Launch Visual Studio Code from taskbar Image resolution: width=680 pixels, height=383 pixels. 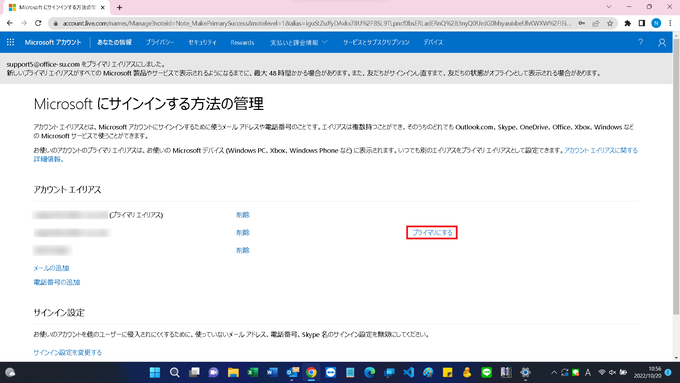tap(409, 372)
